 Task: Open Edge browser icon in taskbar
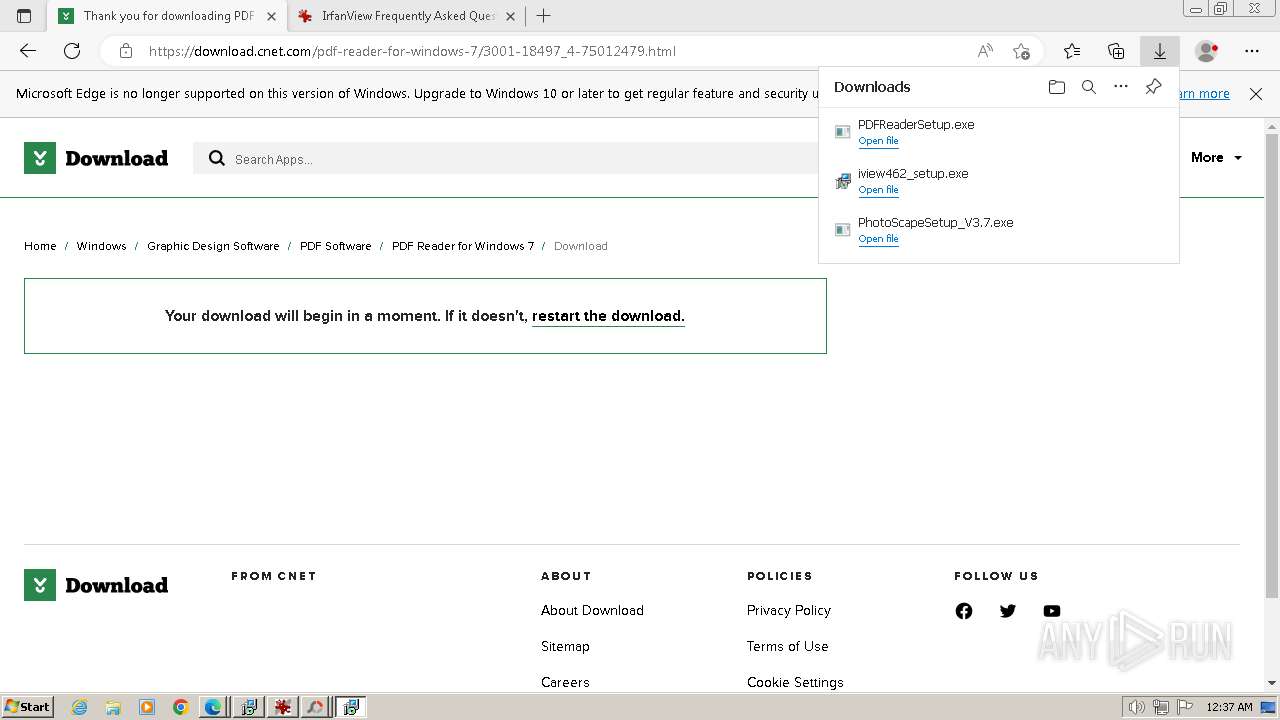[213, 707]
